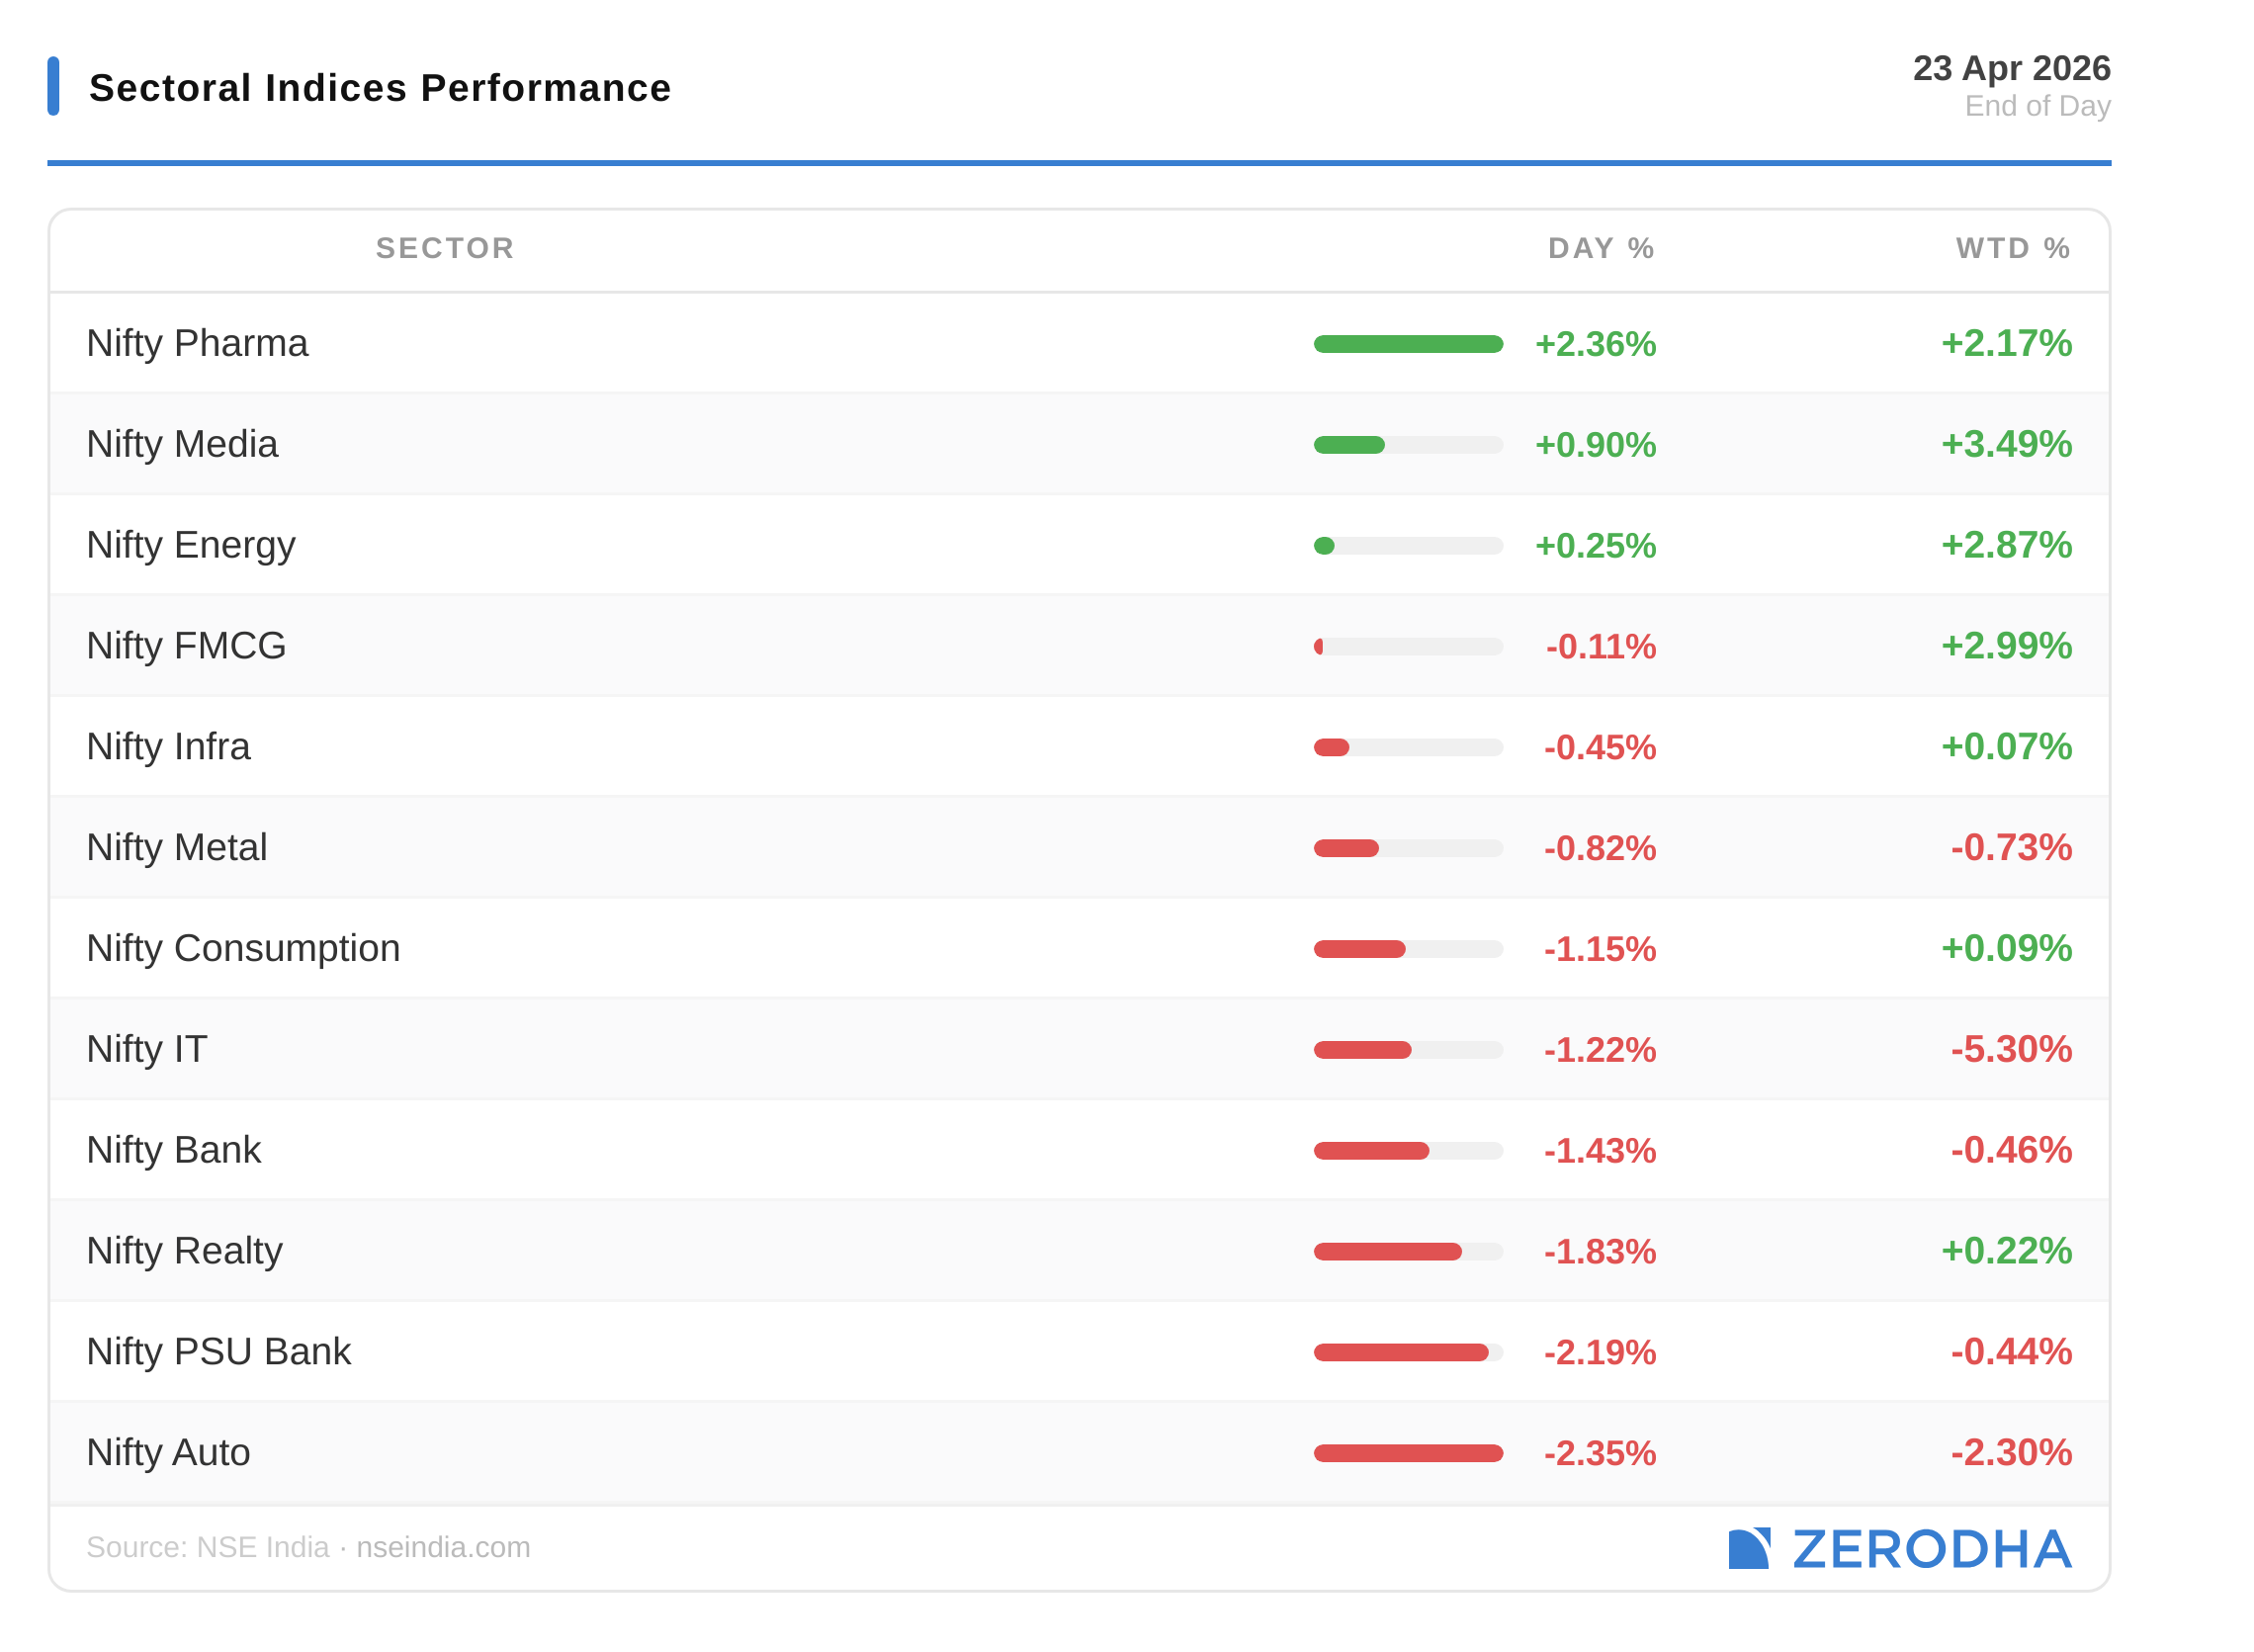Click the 23 Apr 2026 date
Image resolution: width=2254 pixels, height=1652 pixels.
pyautogui.click(x=2011, y=68)
